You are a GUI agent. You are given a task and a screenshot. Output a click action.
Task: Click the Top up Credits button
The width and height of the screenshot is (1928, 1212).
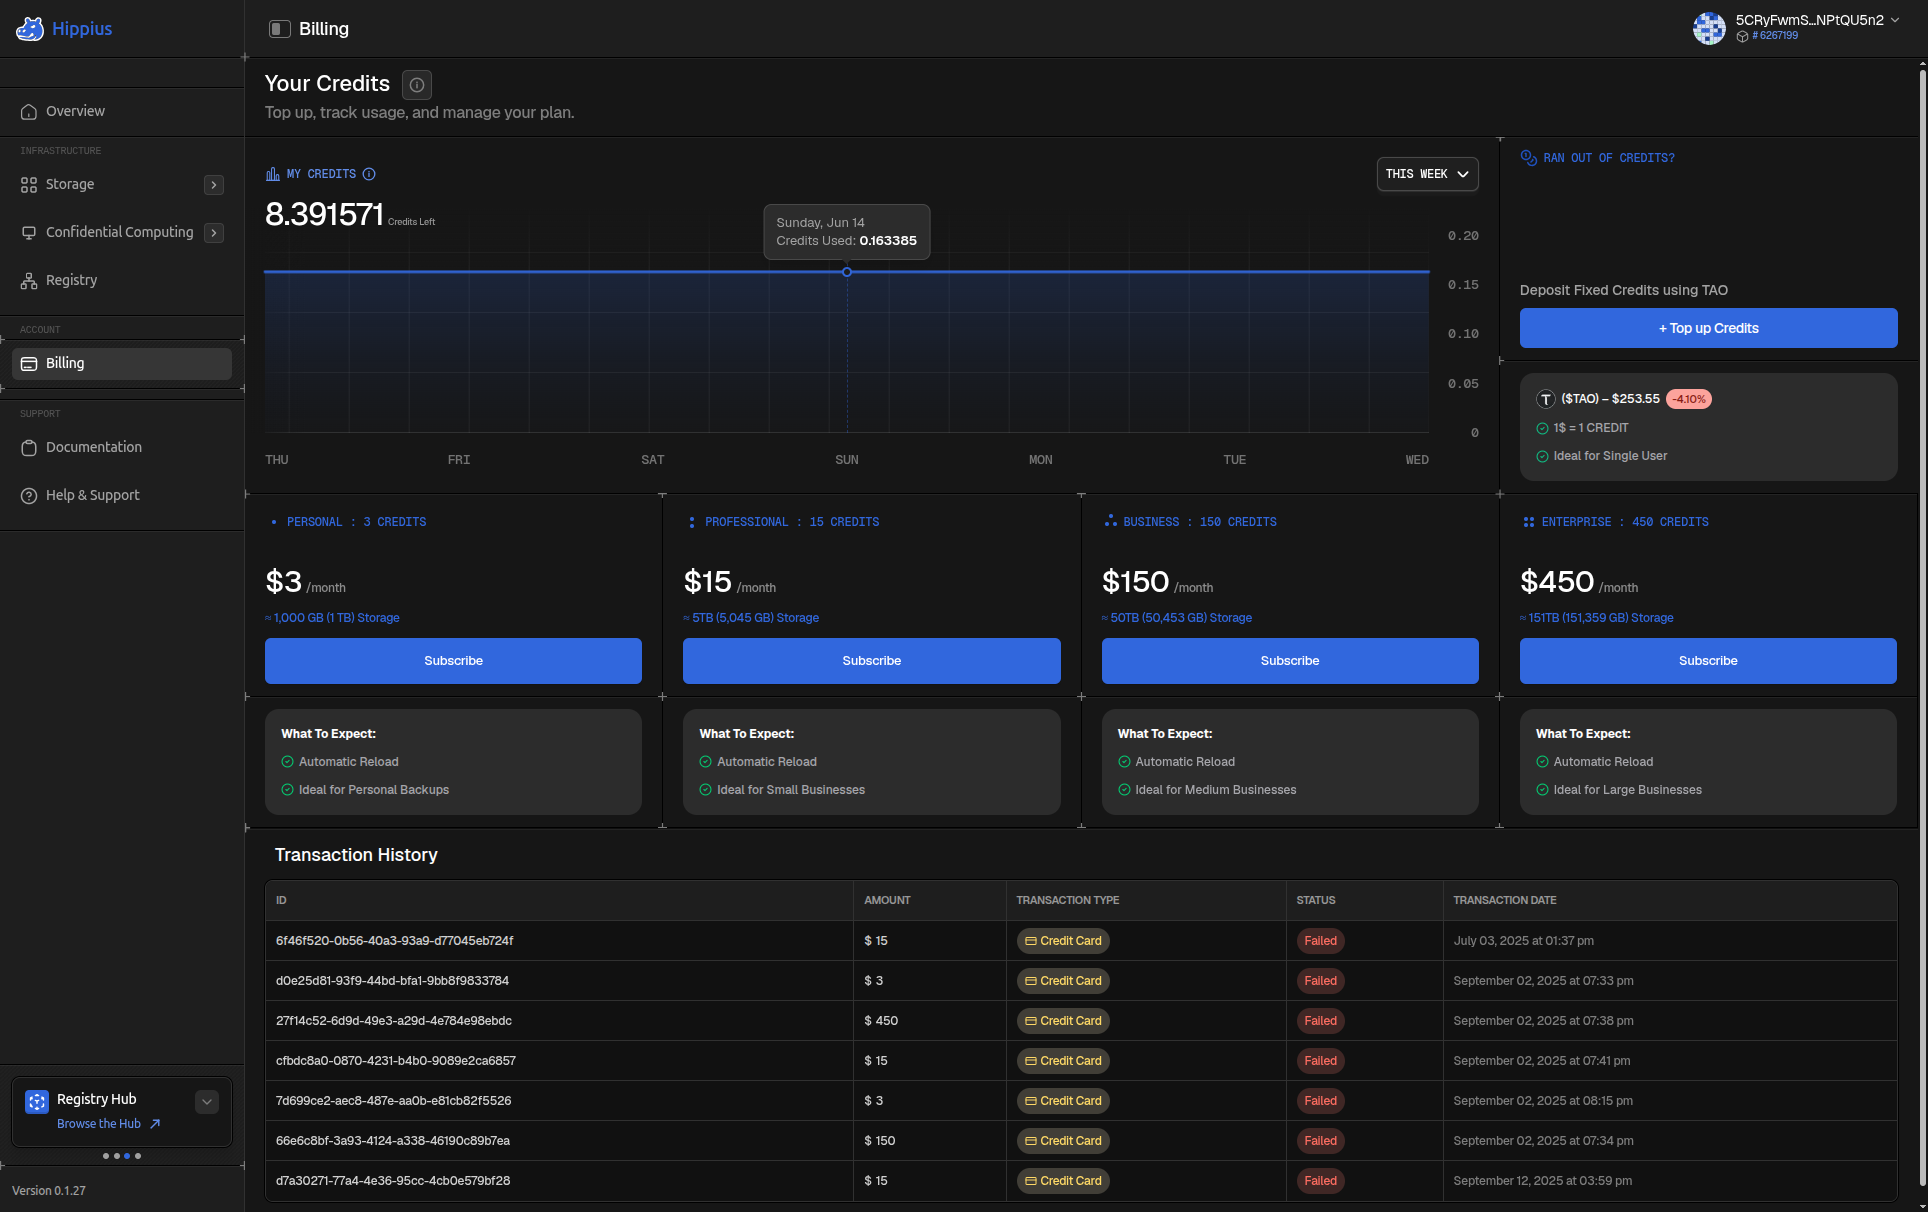tap(1708, 328)
